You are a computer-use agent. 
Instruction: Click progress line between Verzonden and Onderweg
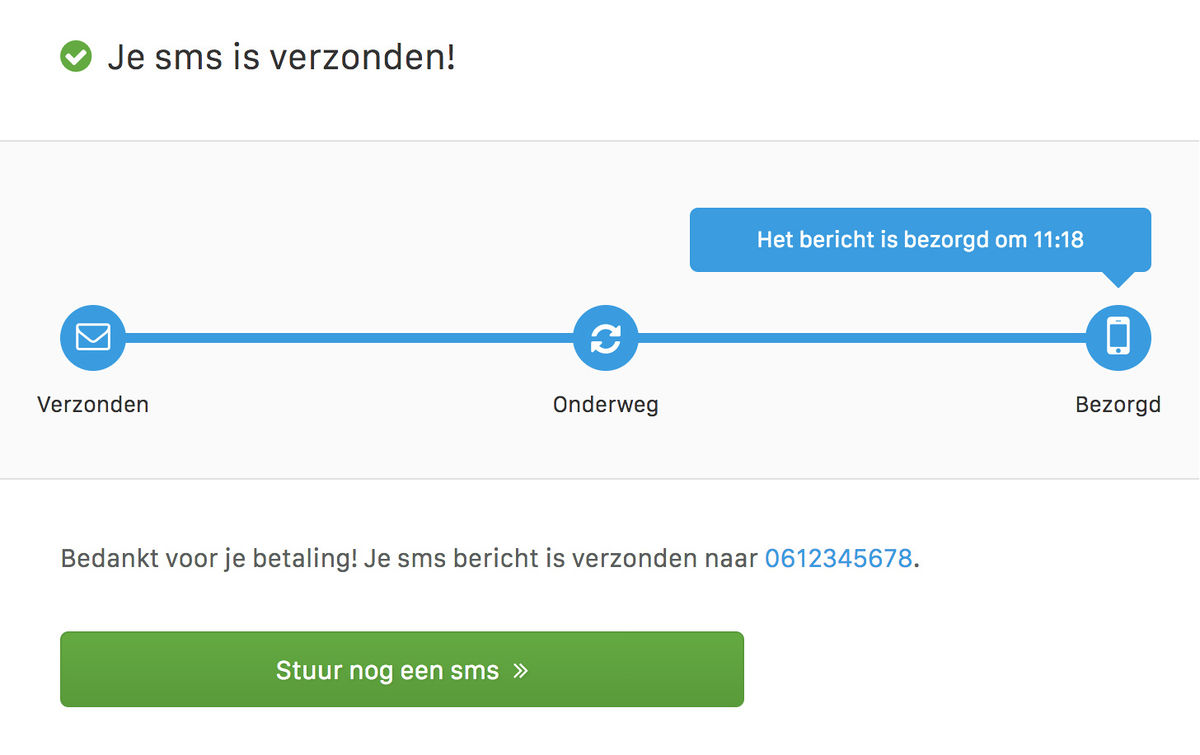click(349, 338)
